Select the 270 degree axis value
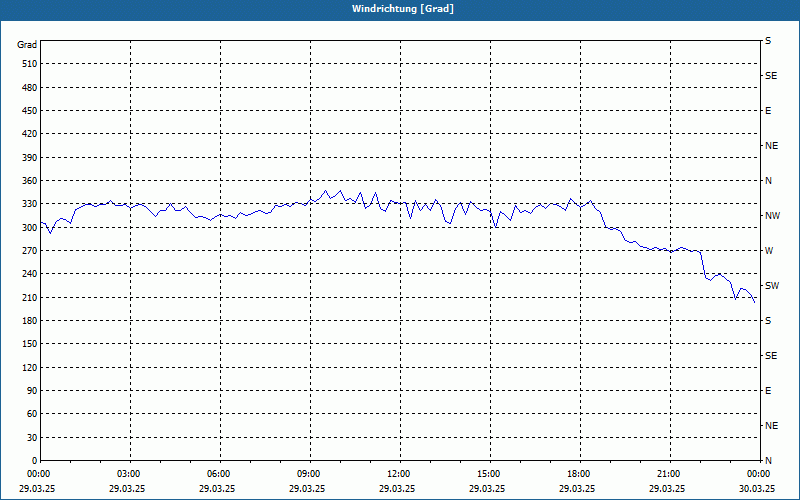 30,251
